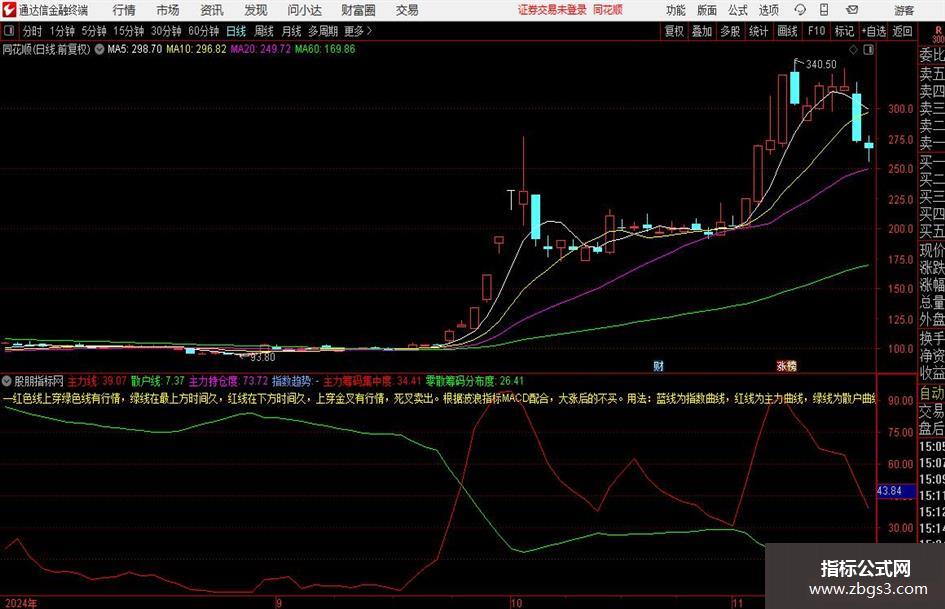The image size is (945, 609).
Task: Click the 2024年 date label on timeline
Action: (21, 603)
